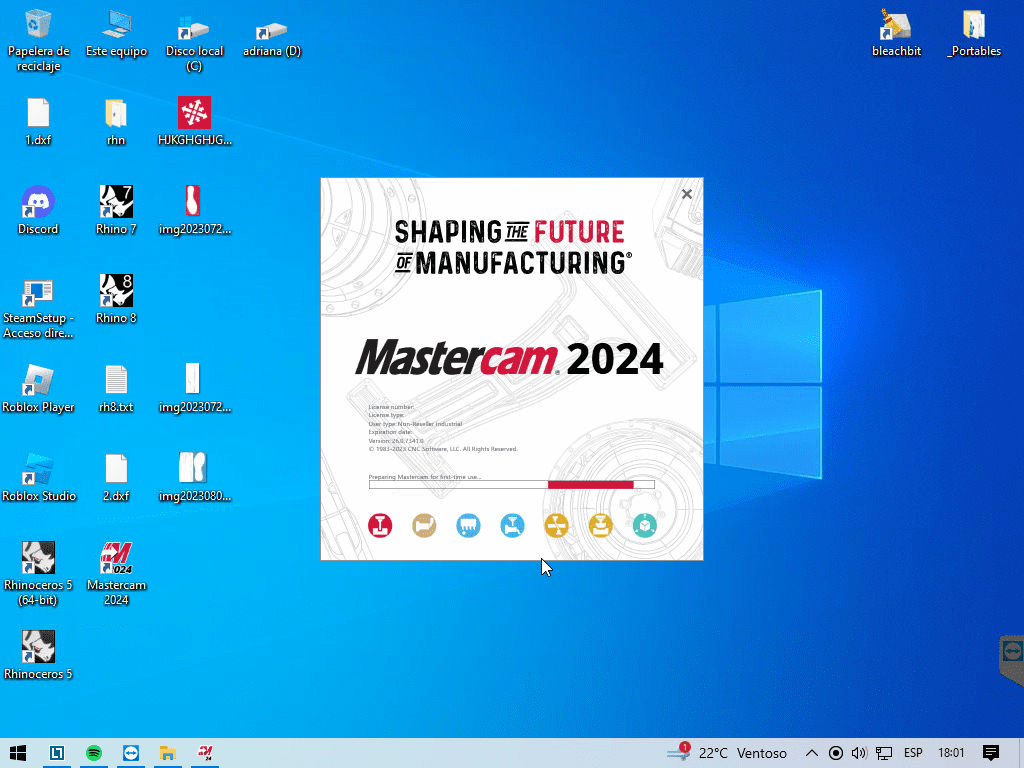Click the tan Lathe icon on splash screen

pyautogui.click(x=424, y=525)
